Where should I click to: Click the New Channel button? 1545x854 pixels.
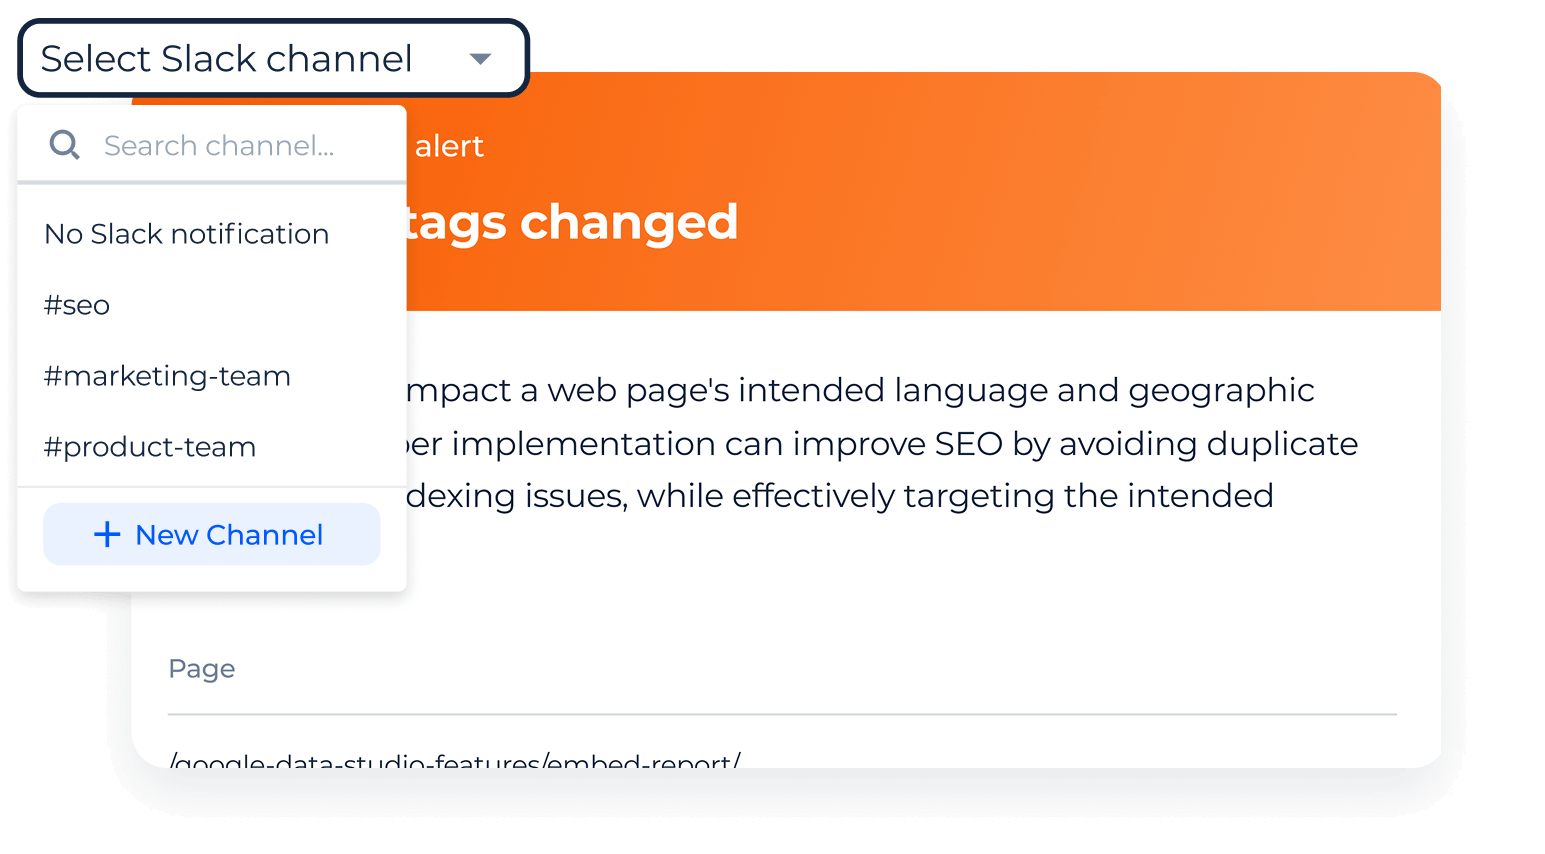[x=211, y=534]
